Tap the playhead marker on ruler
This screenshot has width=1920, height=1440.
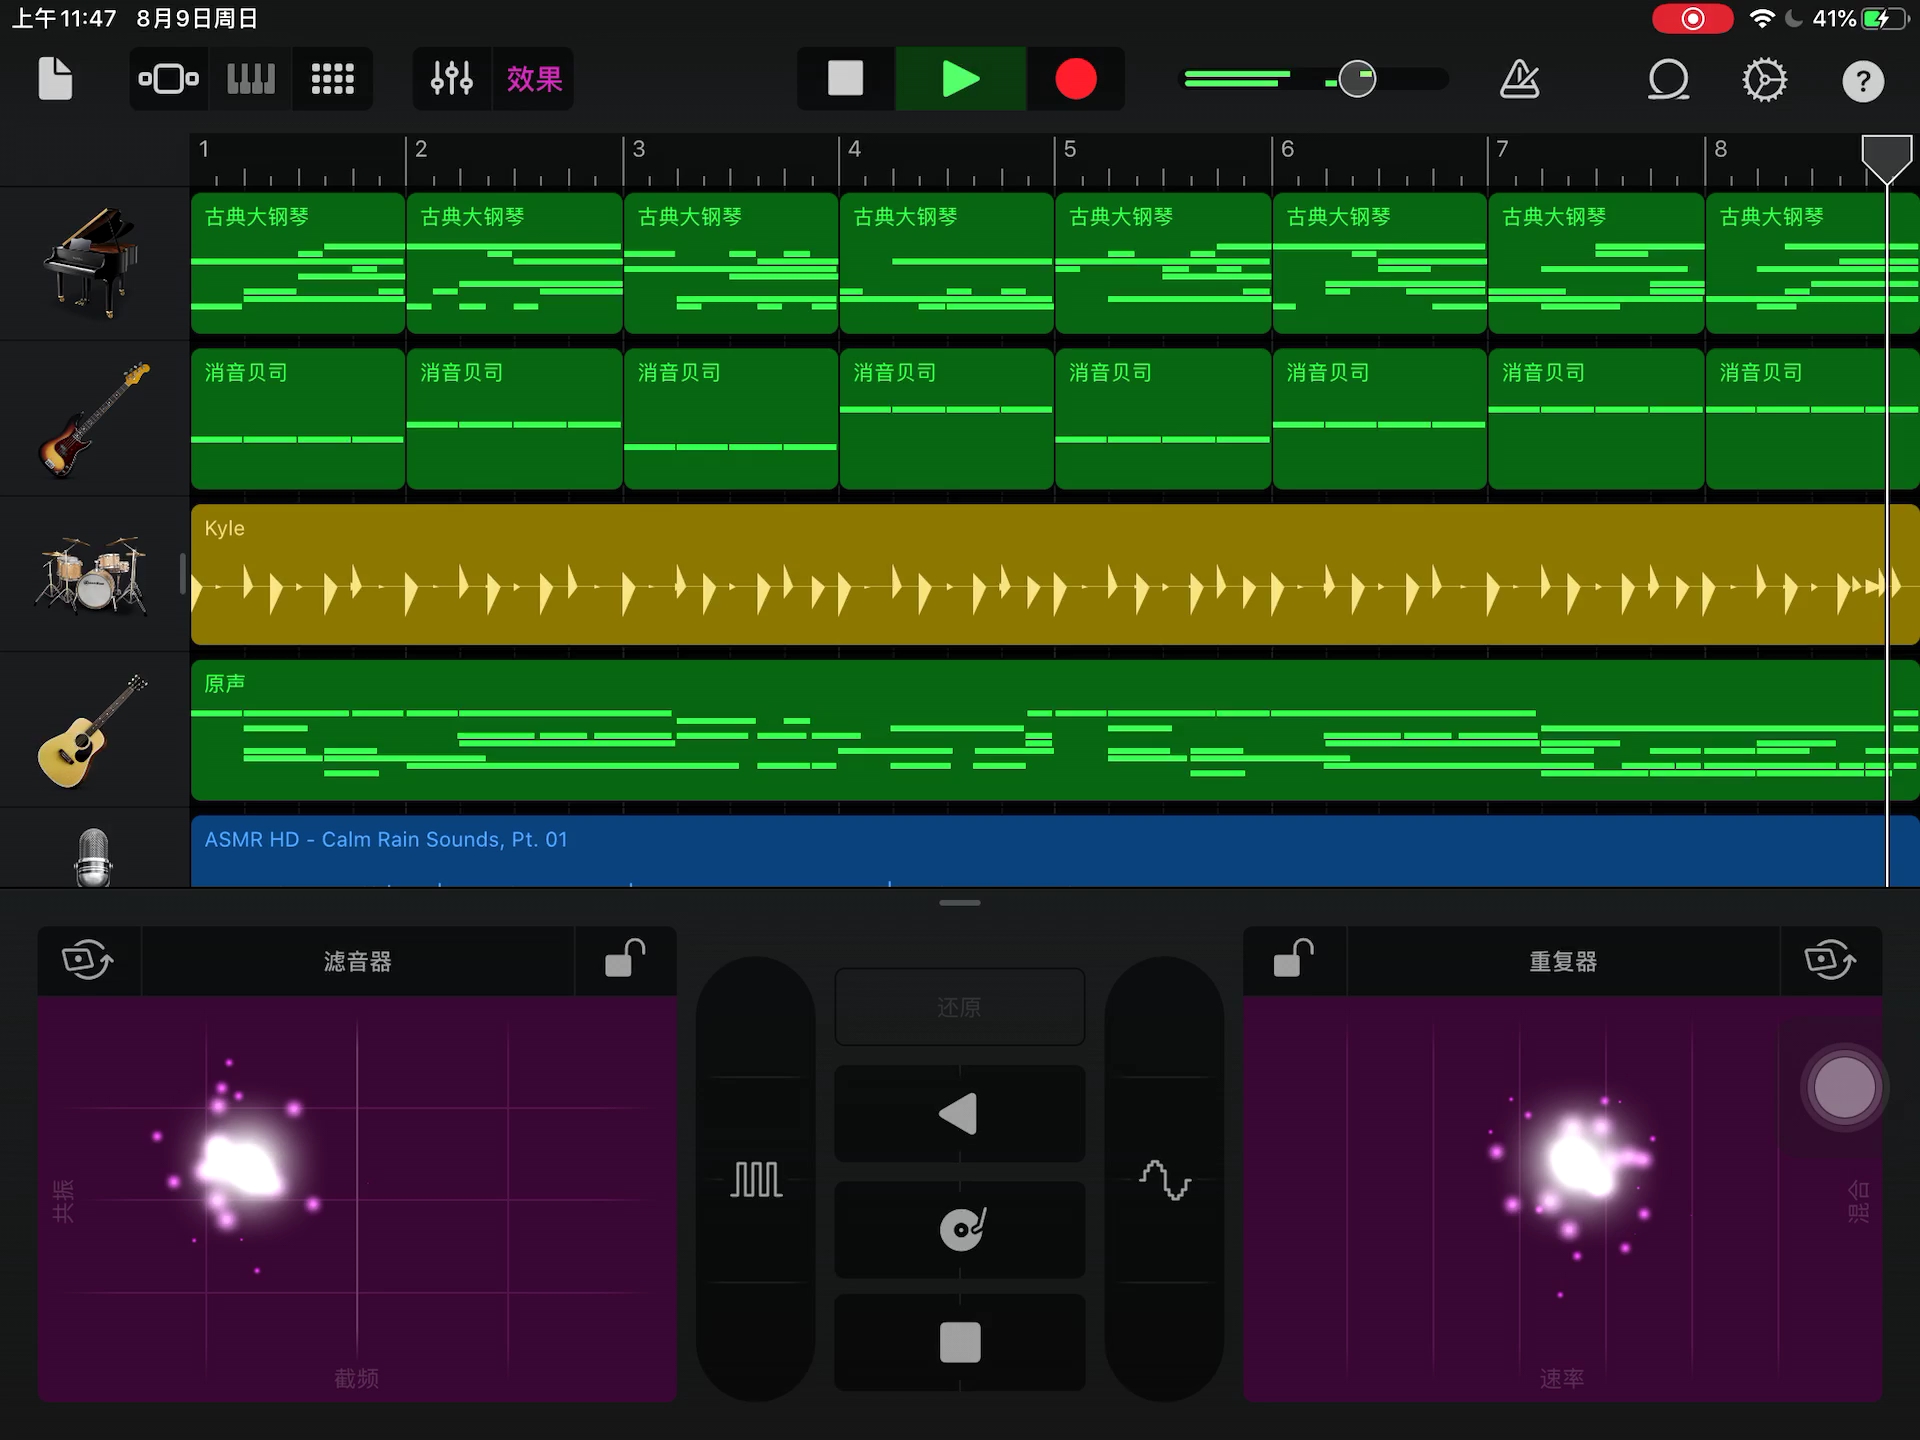pos(1887,158)
